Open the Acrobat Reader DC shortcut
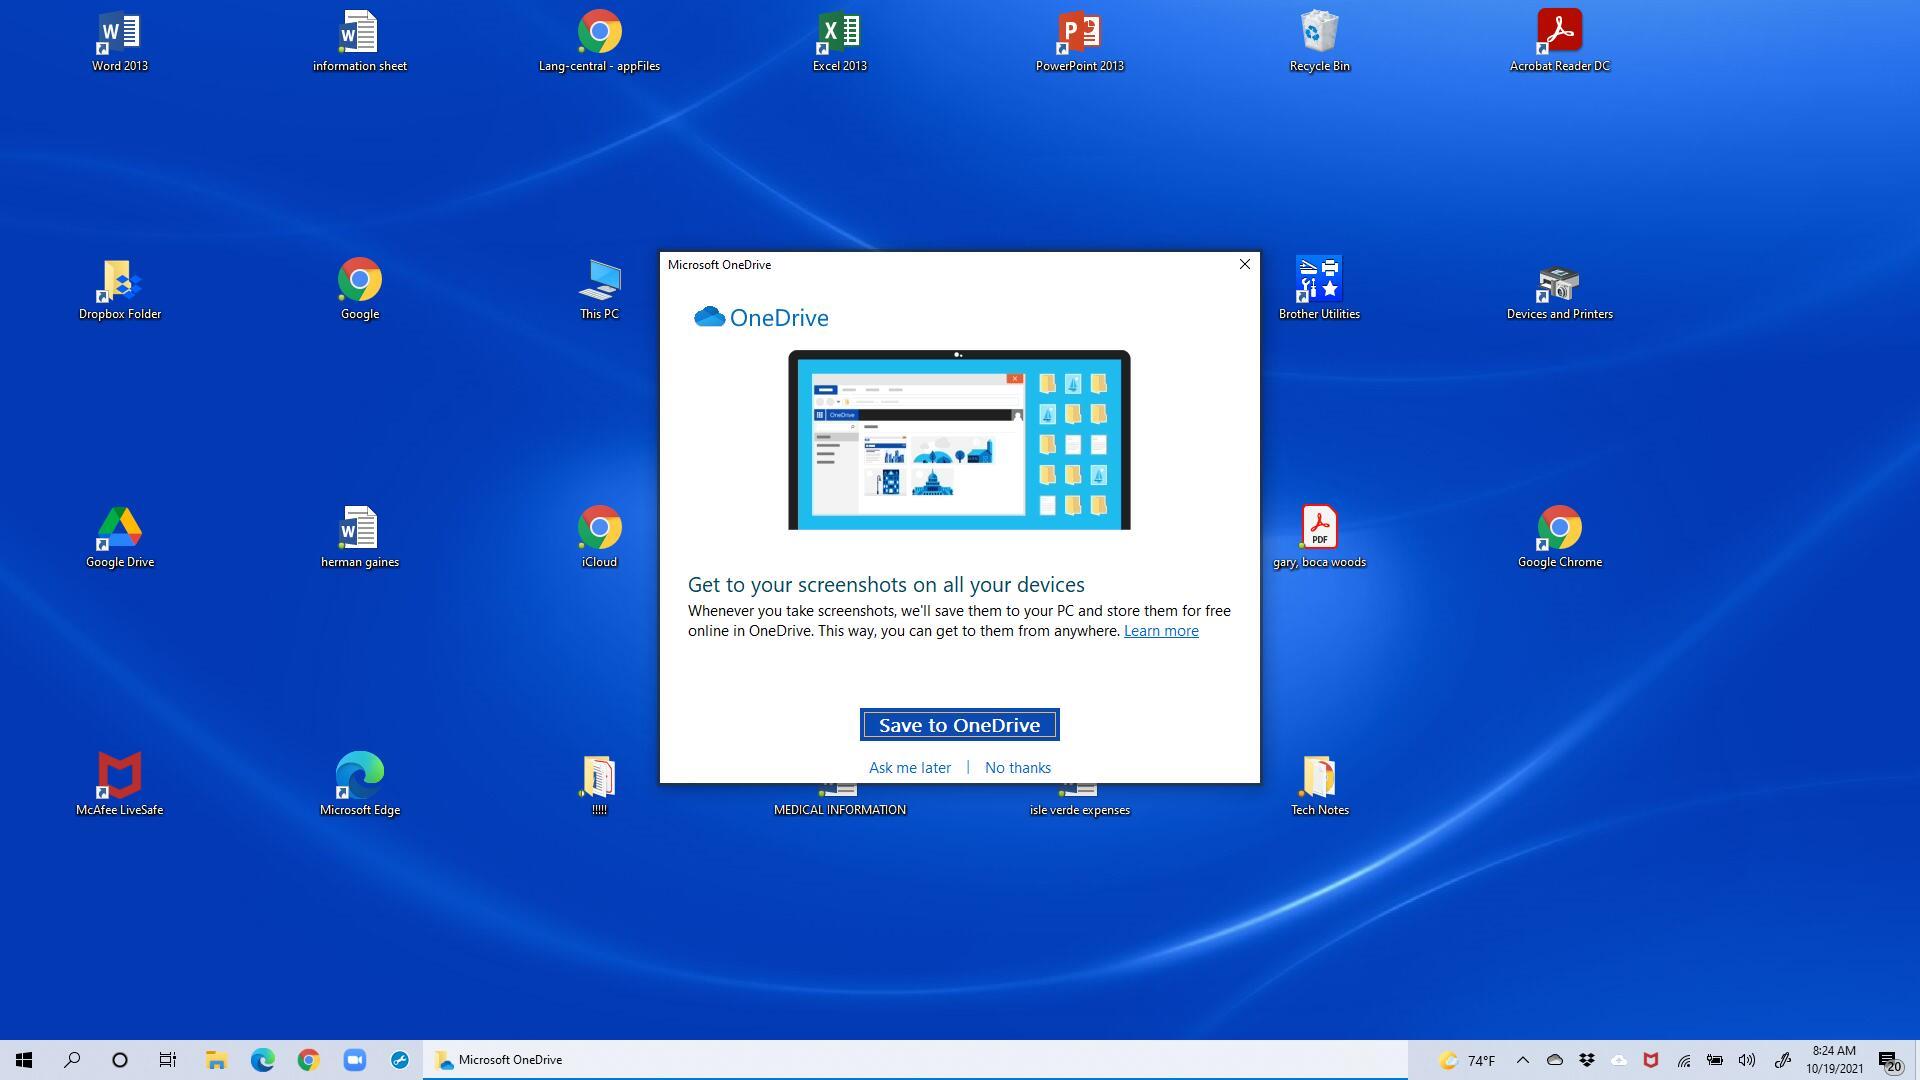 tap(1559, 41)
